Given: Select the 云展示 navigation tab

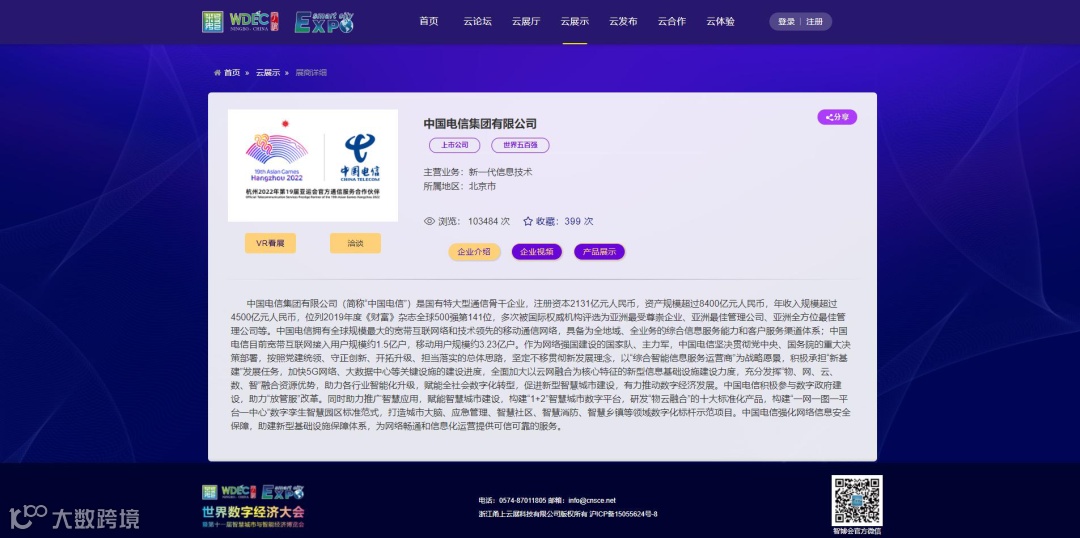Looking at the screenshot, I should pos(574,21).
